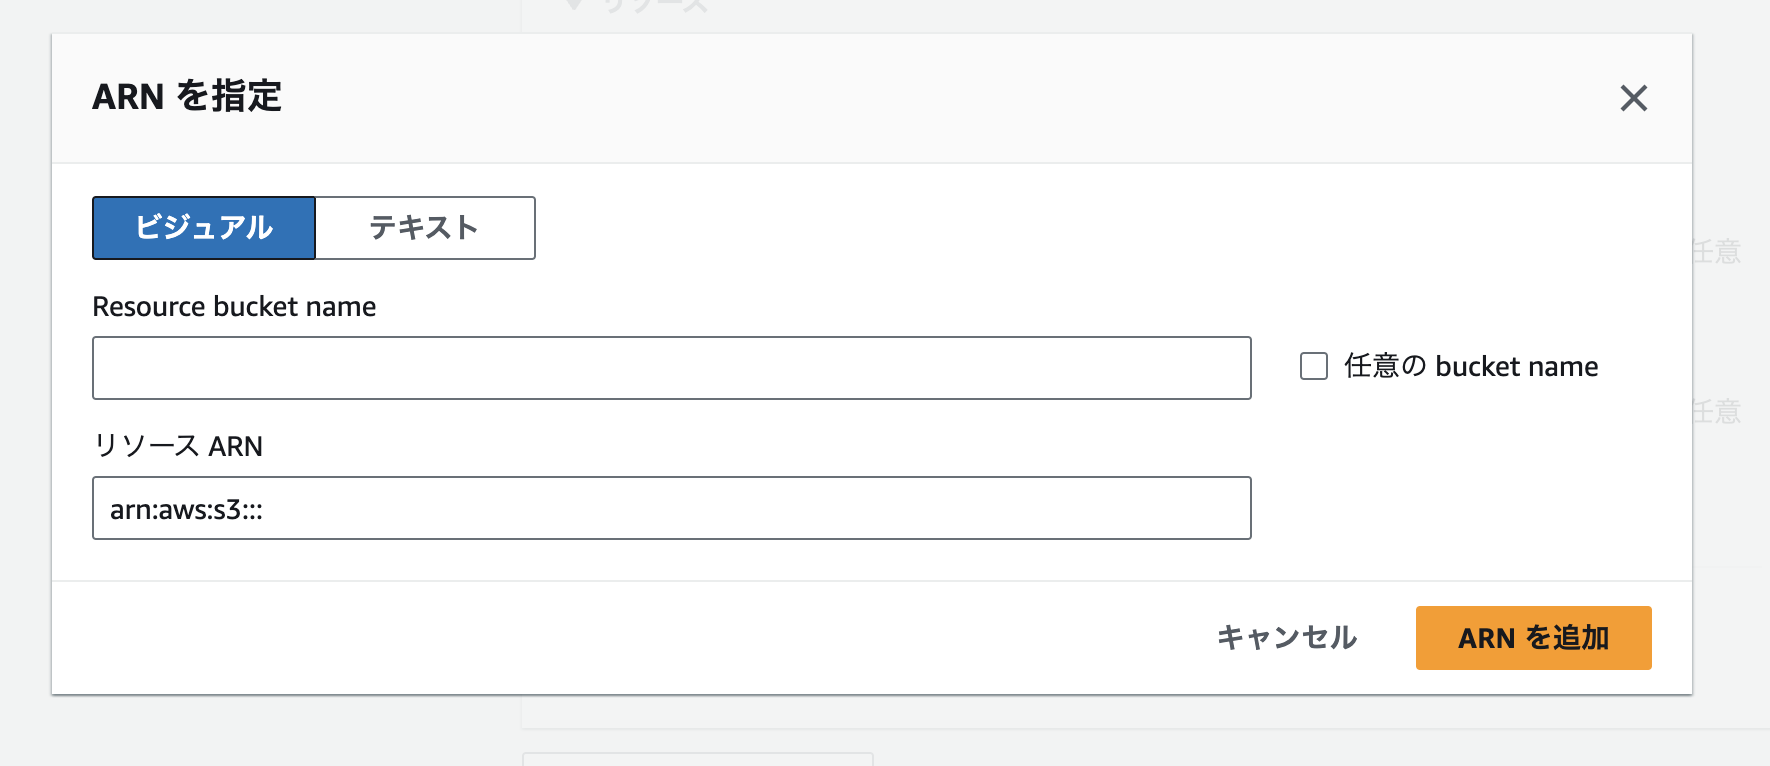Click the Resource bucket name label
1770x766 pixels.
[234, 306]
